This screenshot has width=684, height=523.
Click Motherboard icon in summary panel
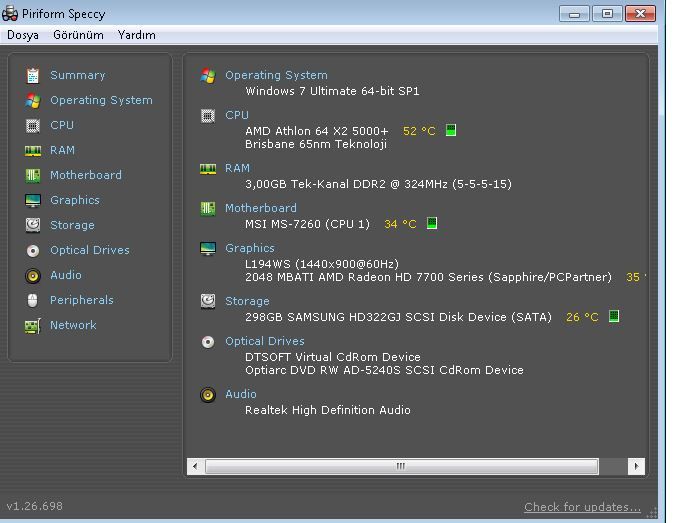click(x=208, y=209)
